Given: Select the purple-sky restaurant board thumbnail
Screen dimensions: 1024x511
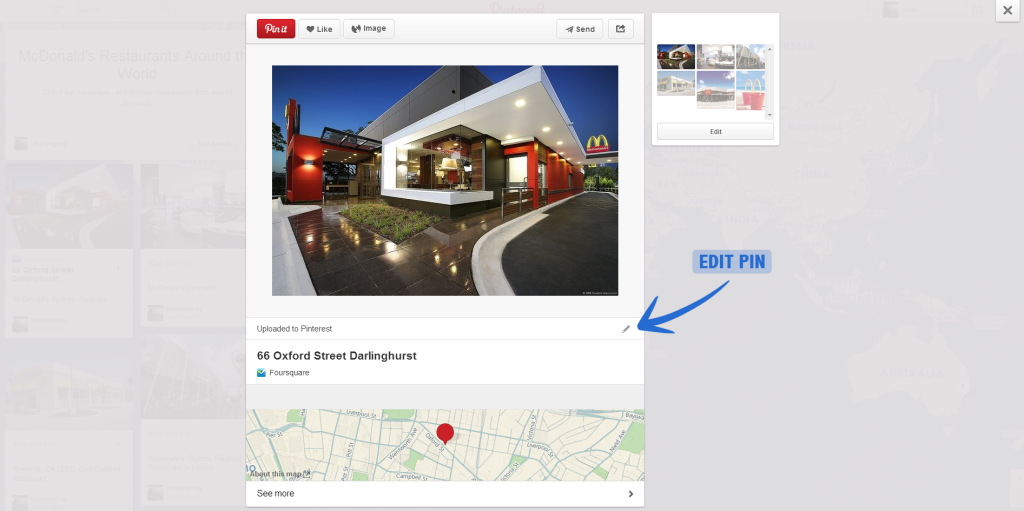Looking at the screenshot, I should tap(715, 90).
